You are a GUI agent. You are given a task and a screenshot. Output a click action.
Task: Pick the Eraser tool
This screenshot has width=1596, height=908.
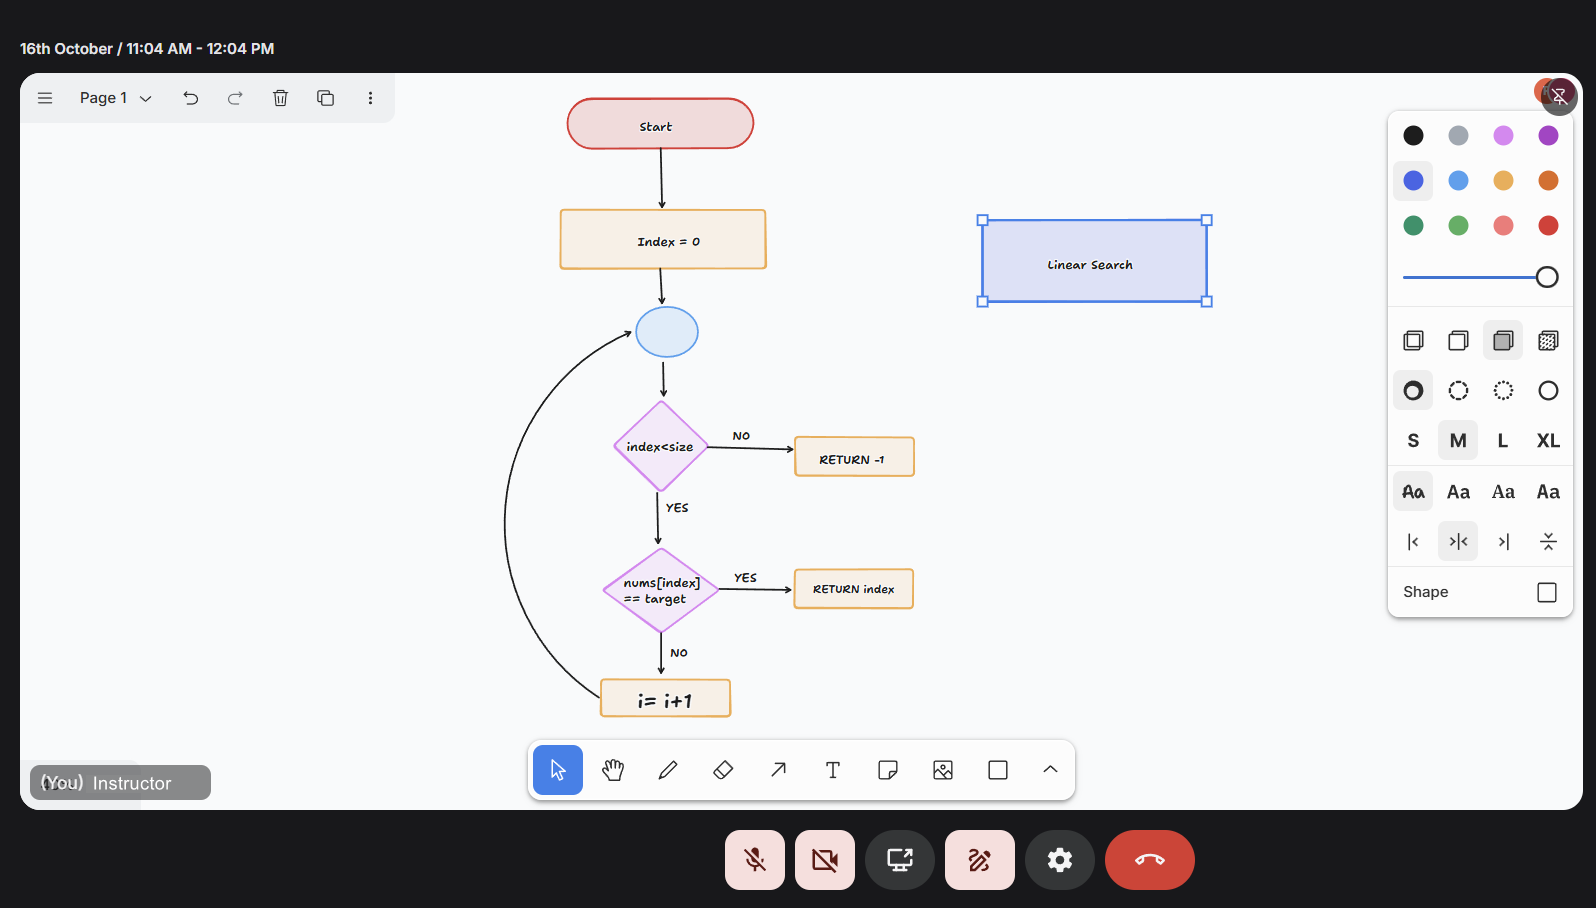tap(723, 770)
